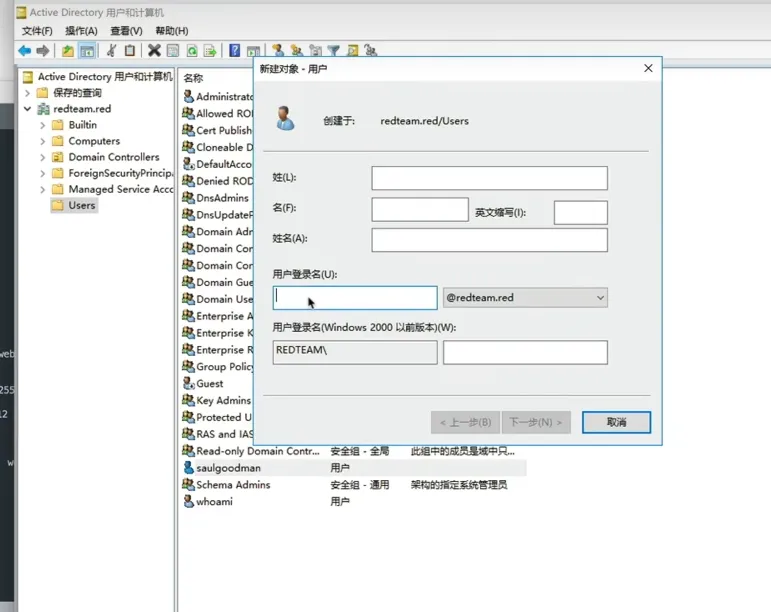
Task: Click the pre-Windows 2000 logon name field
Action: (525, 352)
